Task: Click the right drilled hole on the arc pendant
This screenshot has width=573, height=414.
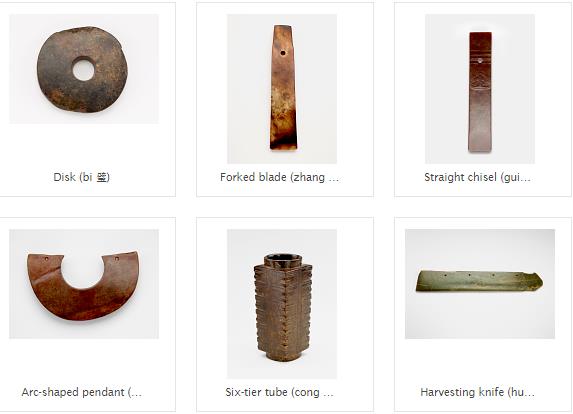Action: 117,259
